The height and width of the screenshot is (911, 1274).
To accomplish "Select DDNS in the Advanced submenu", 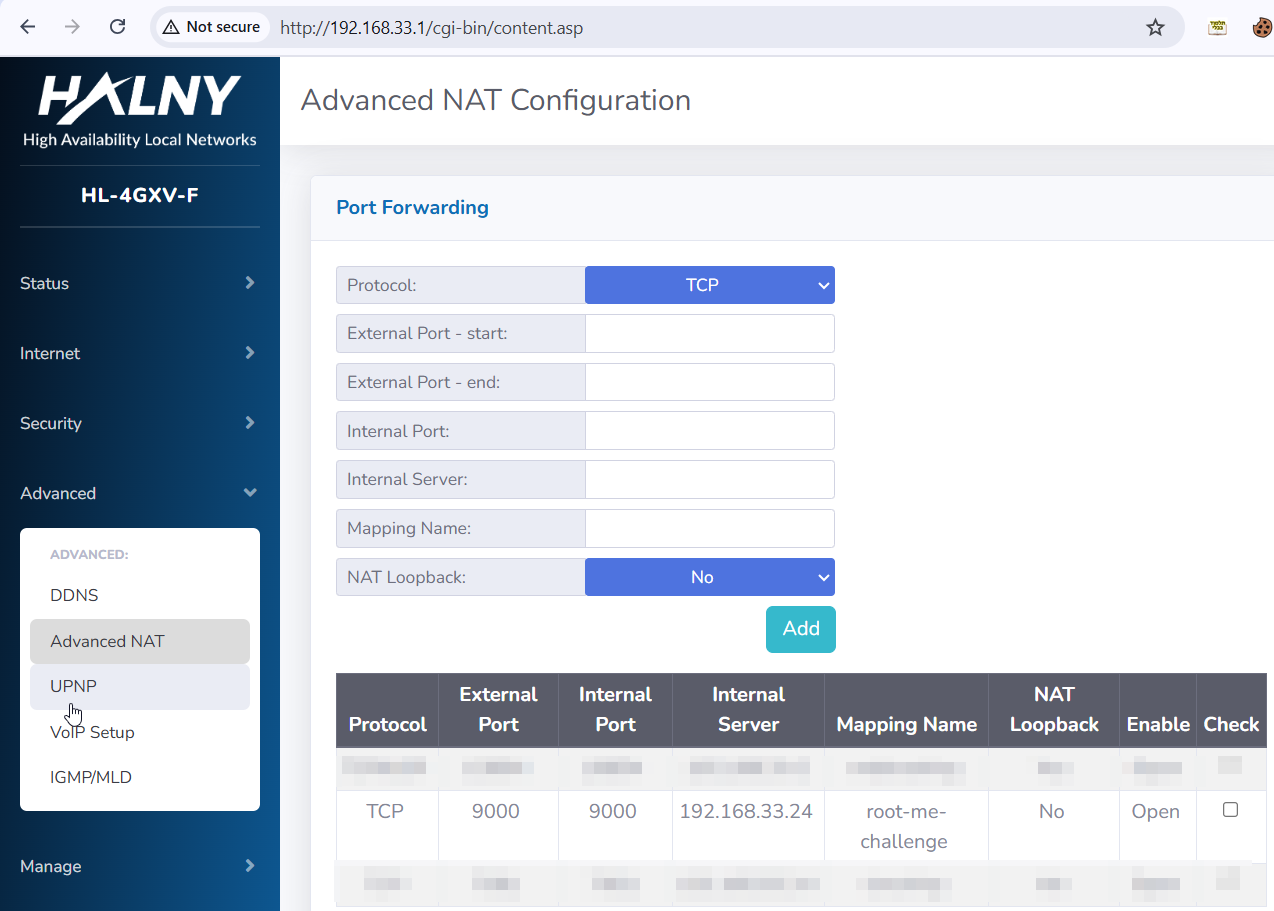I will (75, 595).
